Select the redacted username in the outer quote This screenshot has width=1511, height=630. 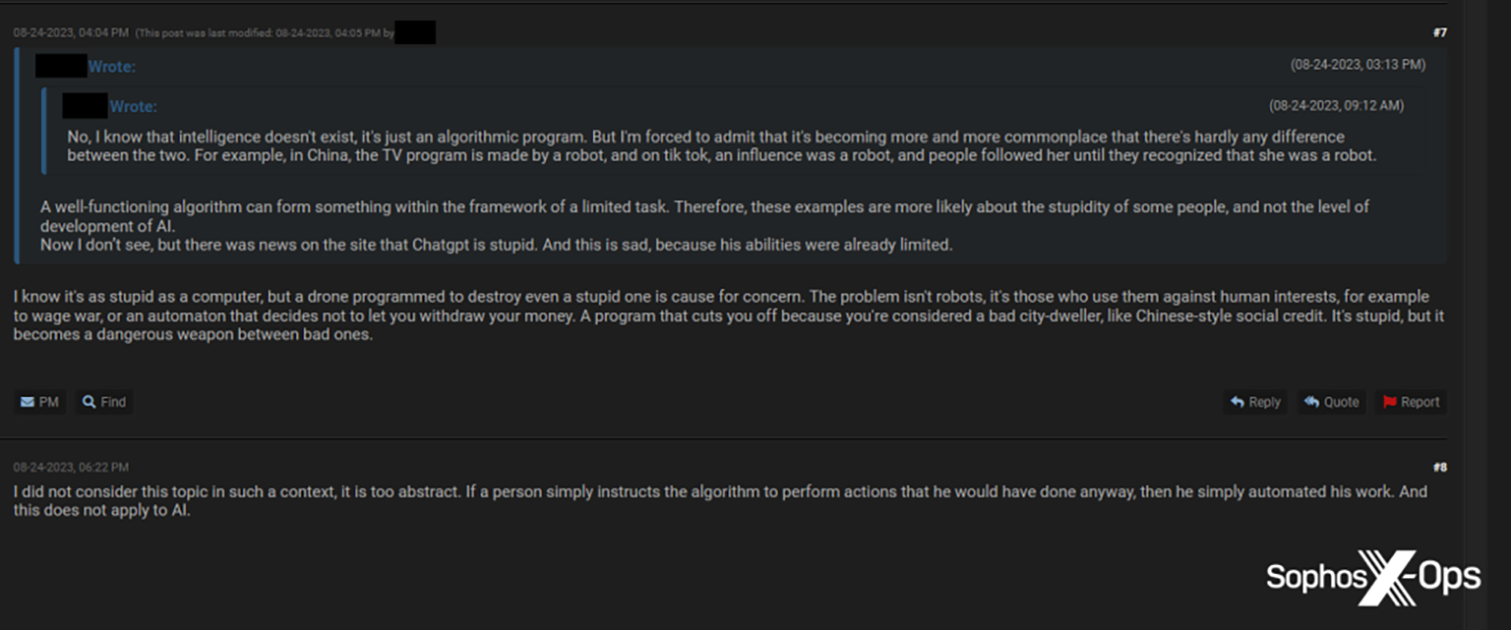pos(61,67)
